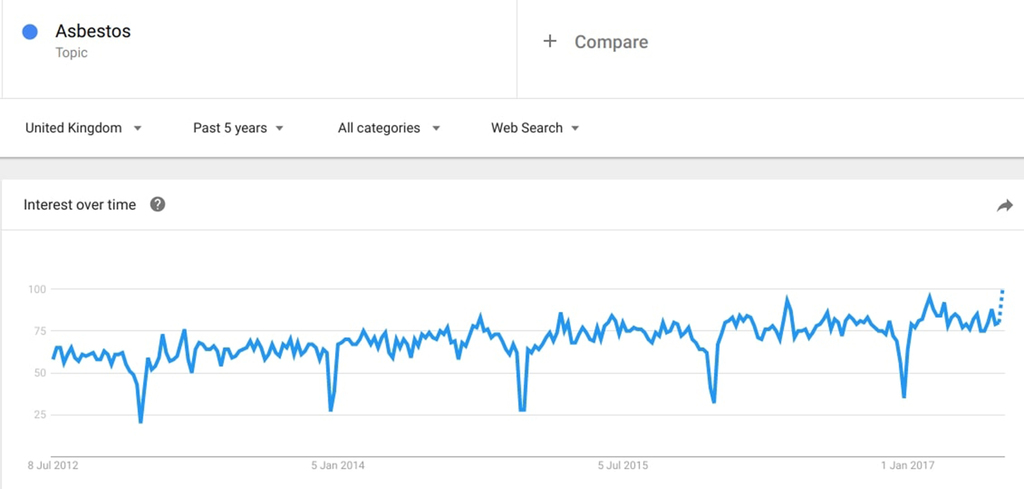Click the 5 Jul 2015 axis label
This screenshot has width=1024, height=489.
pos(624,465)
